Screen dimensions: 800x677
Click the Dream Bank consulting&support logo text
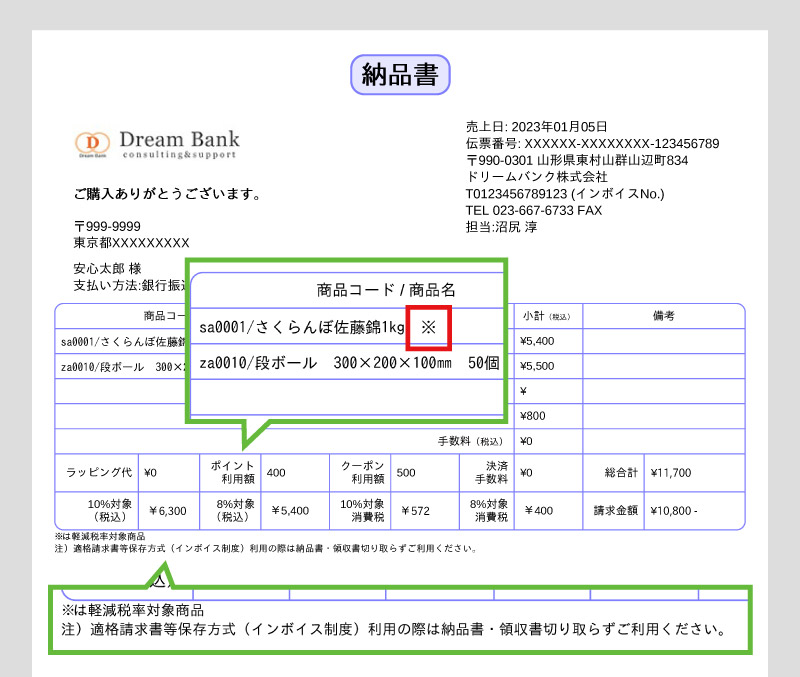click(180, 144)
